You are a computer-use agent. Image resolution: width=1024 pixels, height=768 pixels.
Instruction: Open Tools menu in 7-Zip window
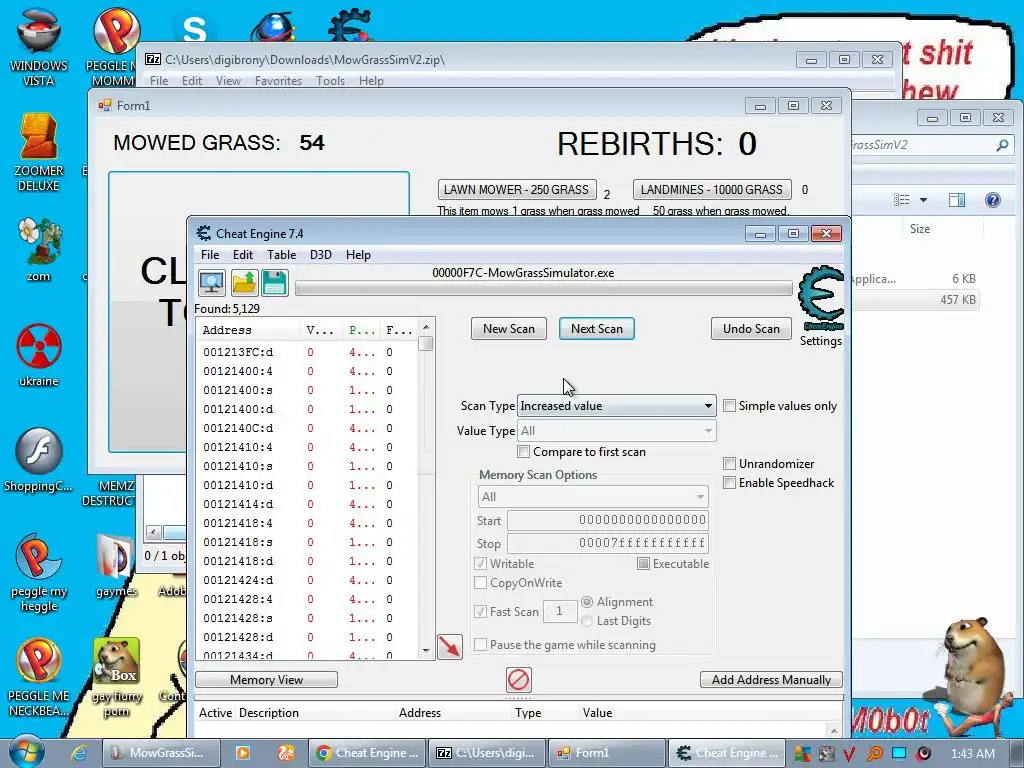pyautogui.click(x=330, y=80)
